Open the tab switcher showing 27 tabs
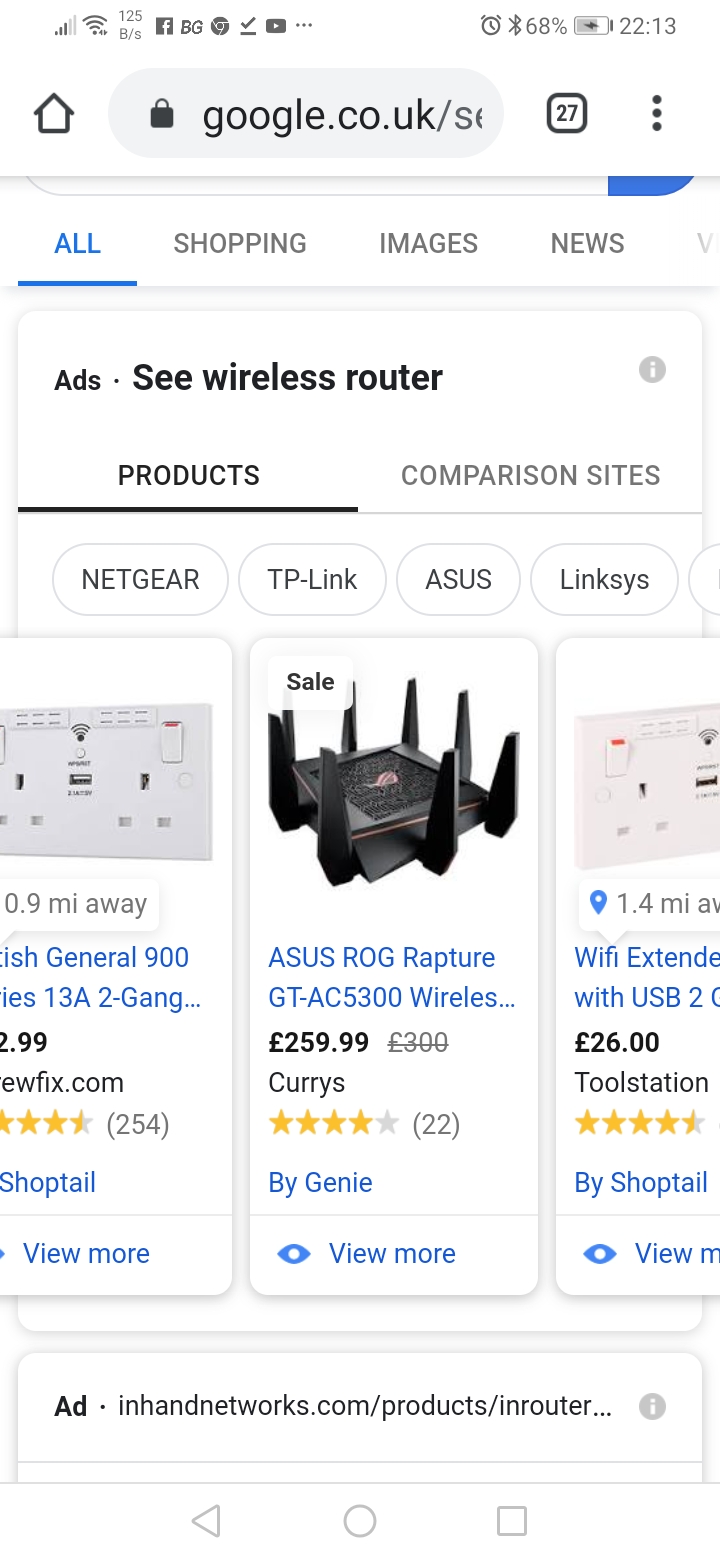720x1560 pixels. (567, 114)
